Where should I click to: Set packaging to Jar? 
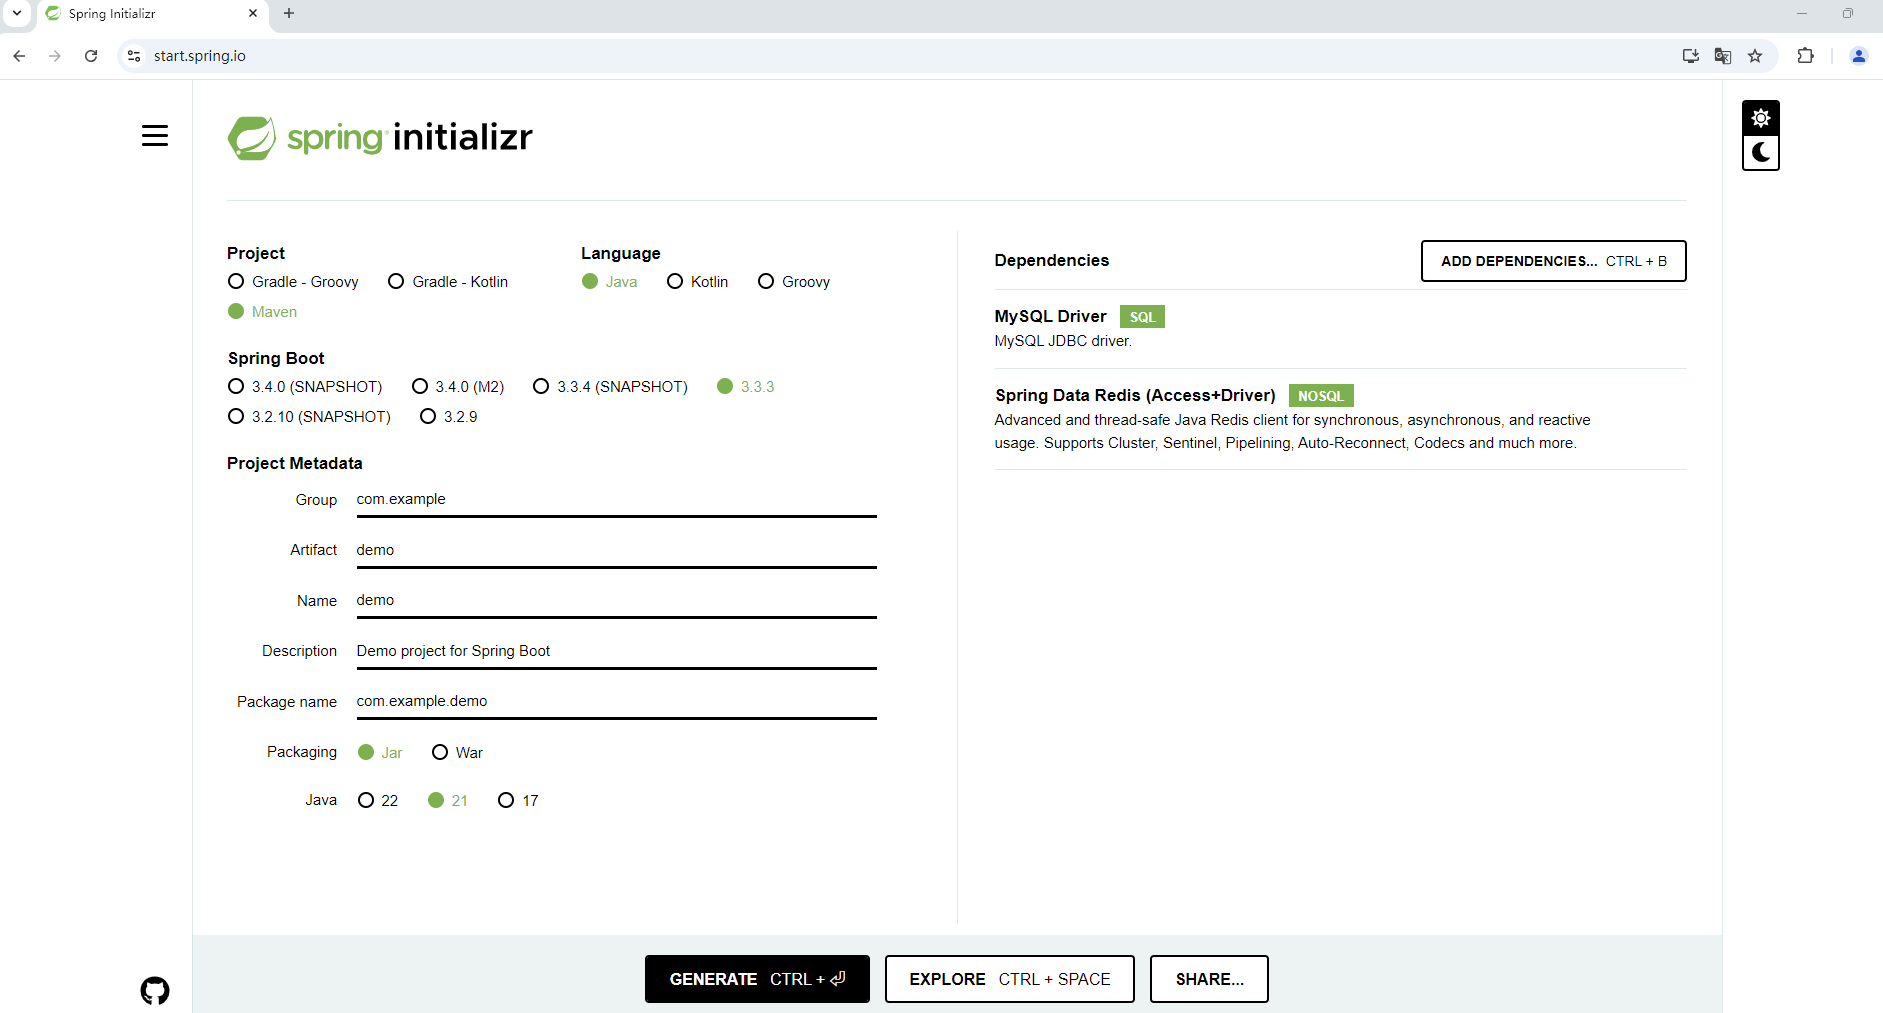click(380, 753)
